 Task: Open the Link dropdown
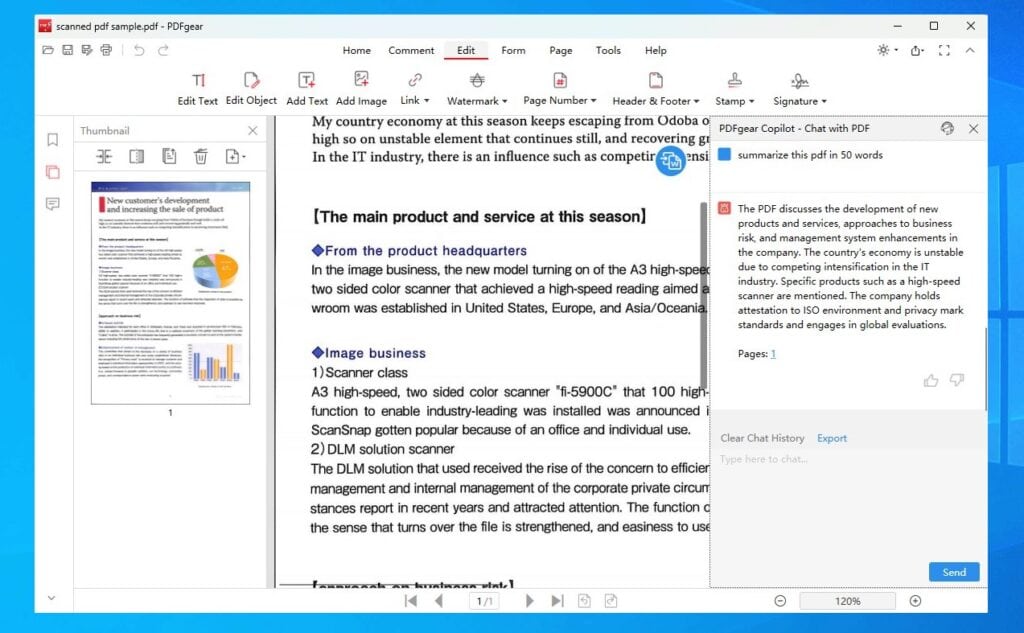pyautogui.click(x=415, y=89)
